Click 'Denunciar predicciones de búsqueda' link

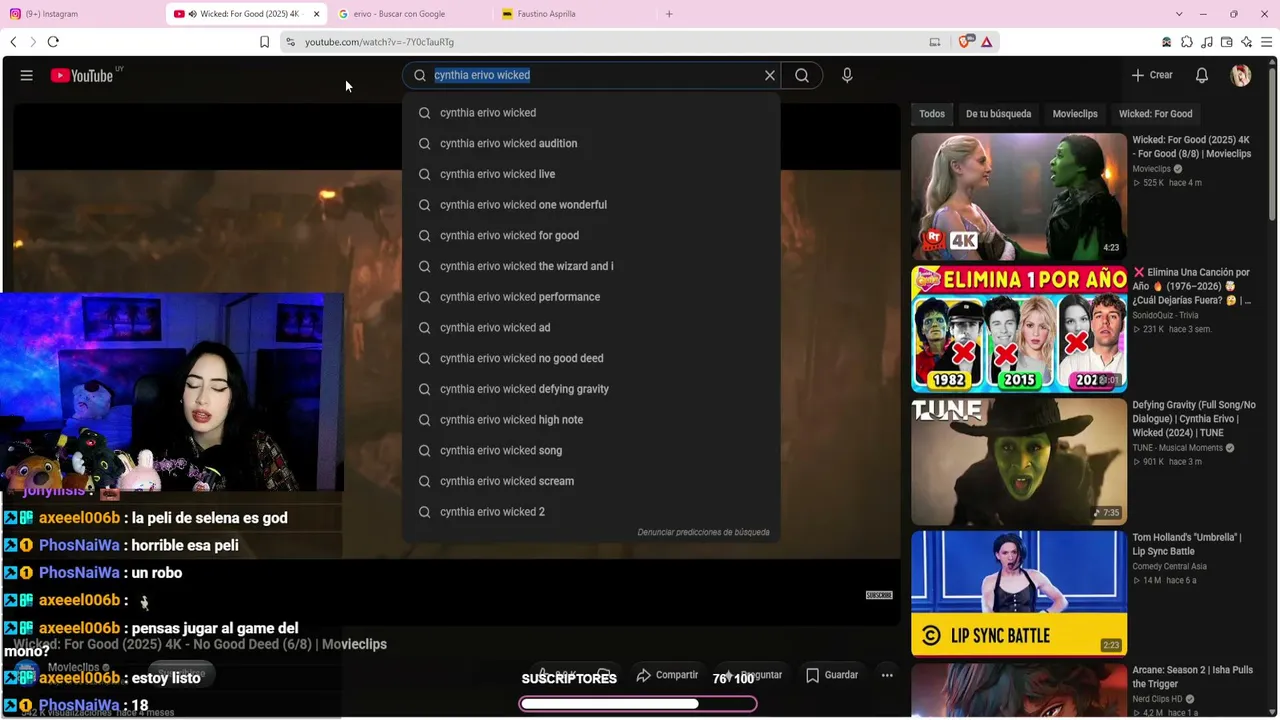[x=703, y=532]
